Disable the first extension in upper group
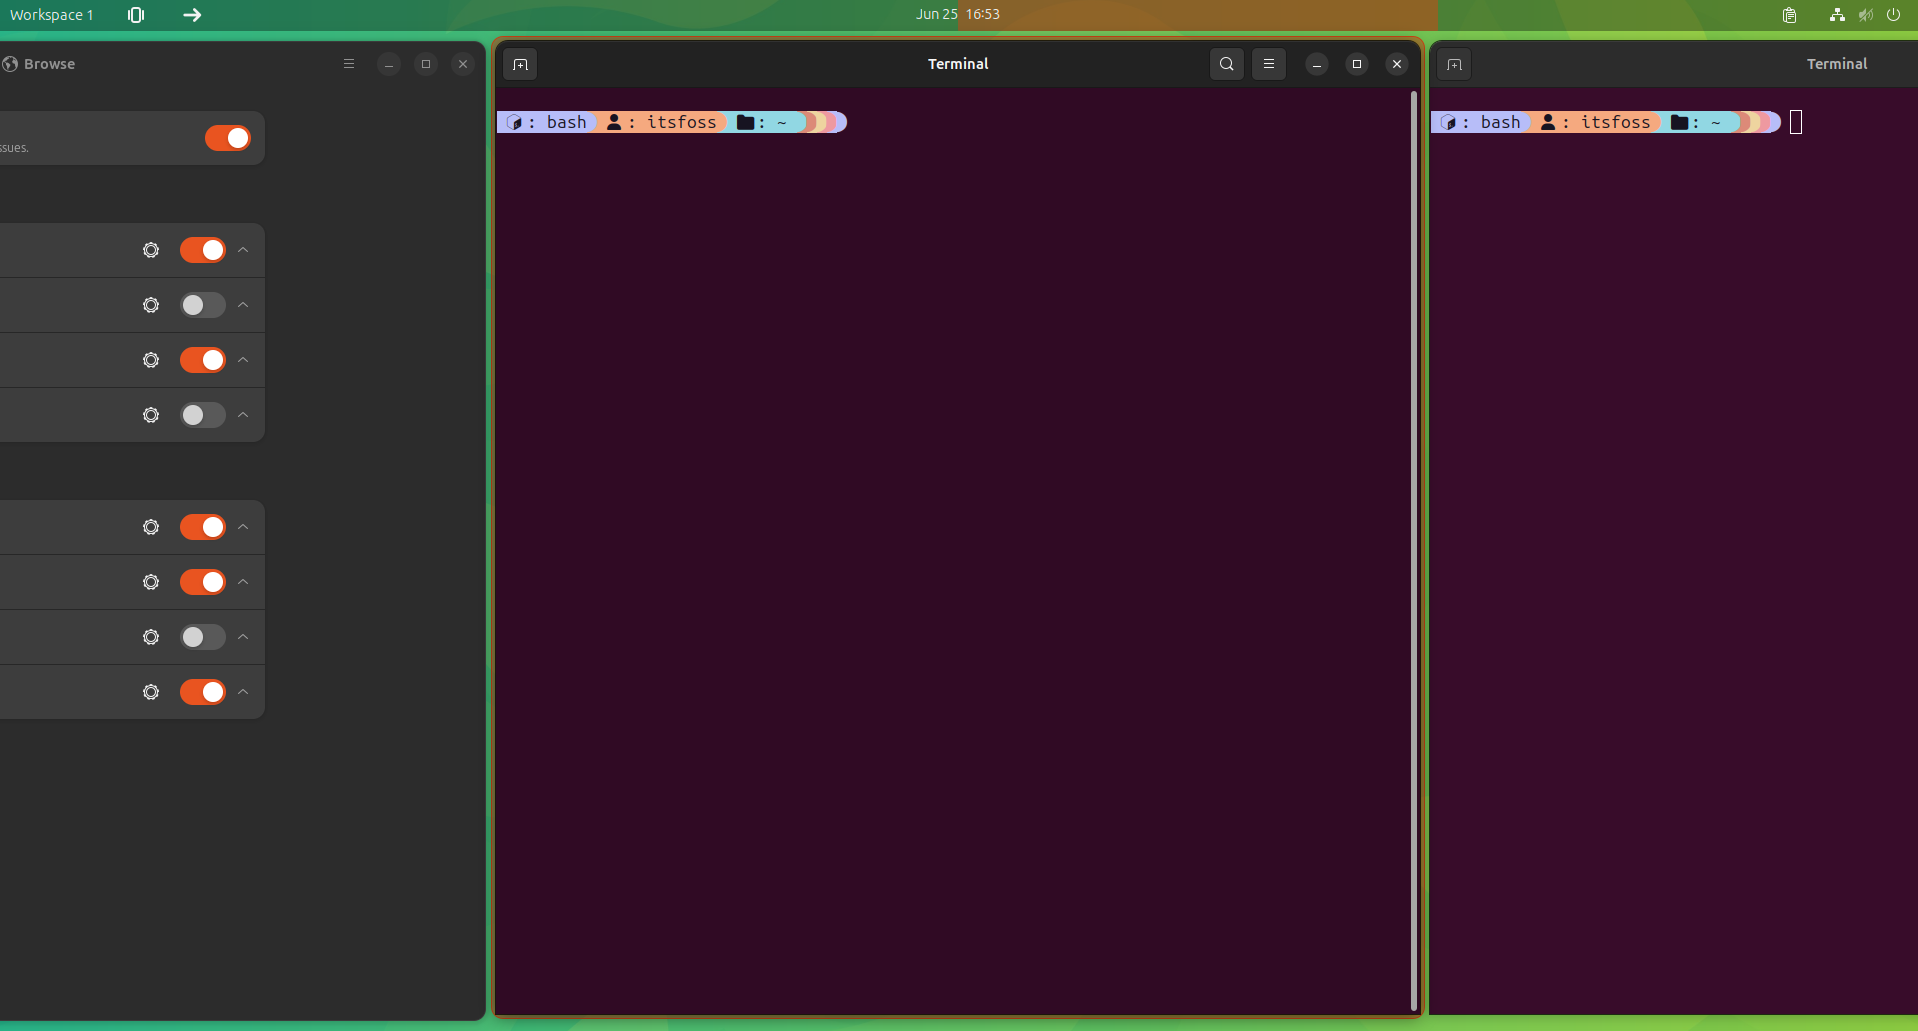The image size is (1918, 1031). 203,250
